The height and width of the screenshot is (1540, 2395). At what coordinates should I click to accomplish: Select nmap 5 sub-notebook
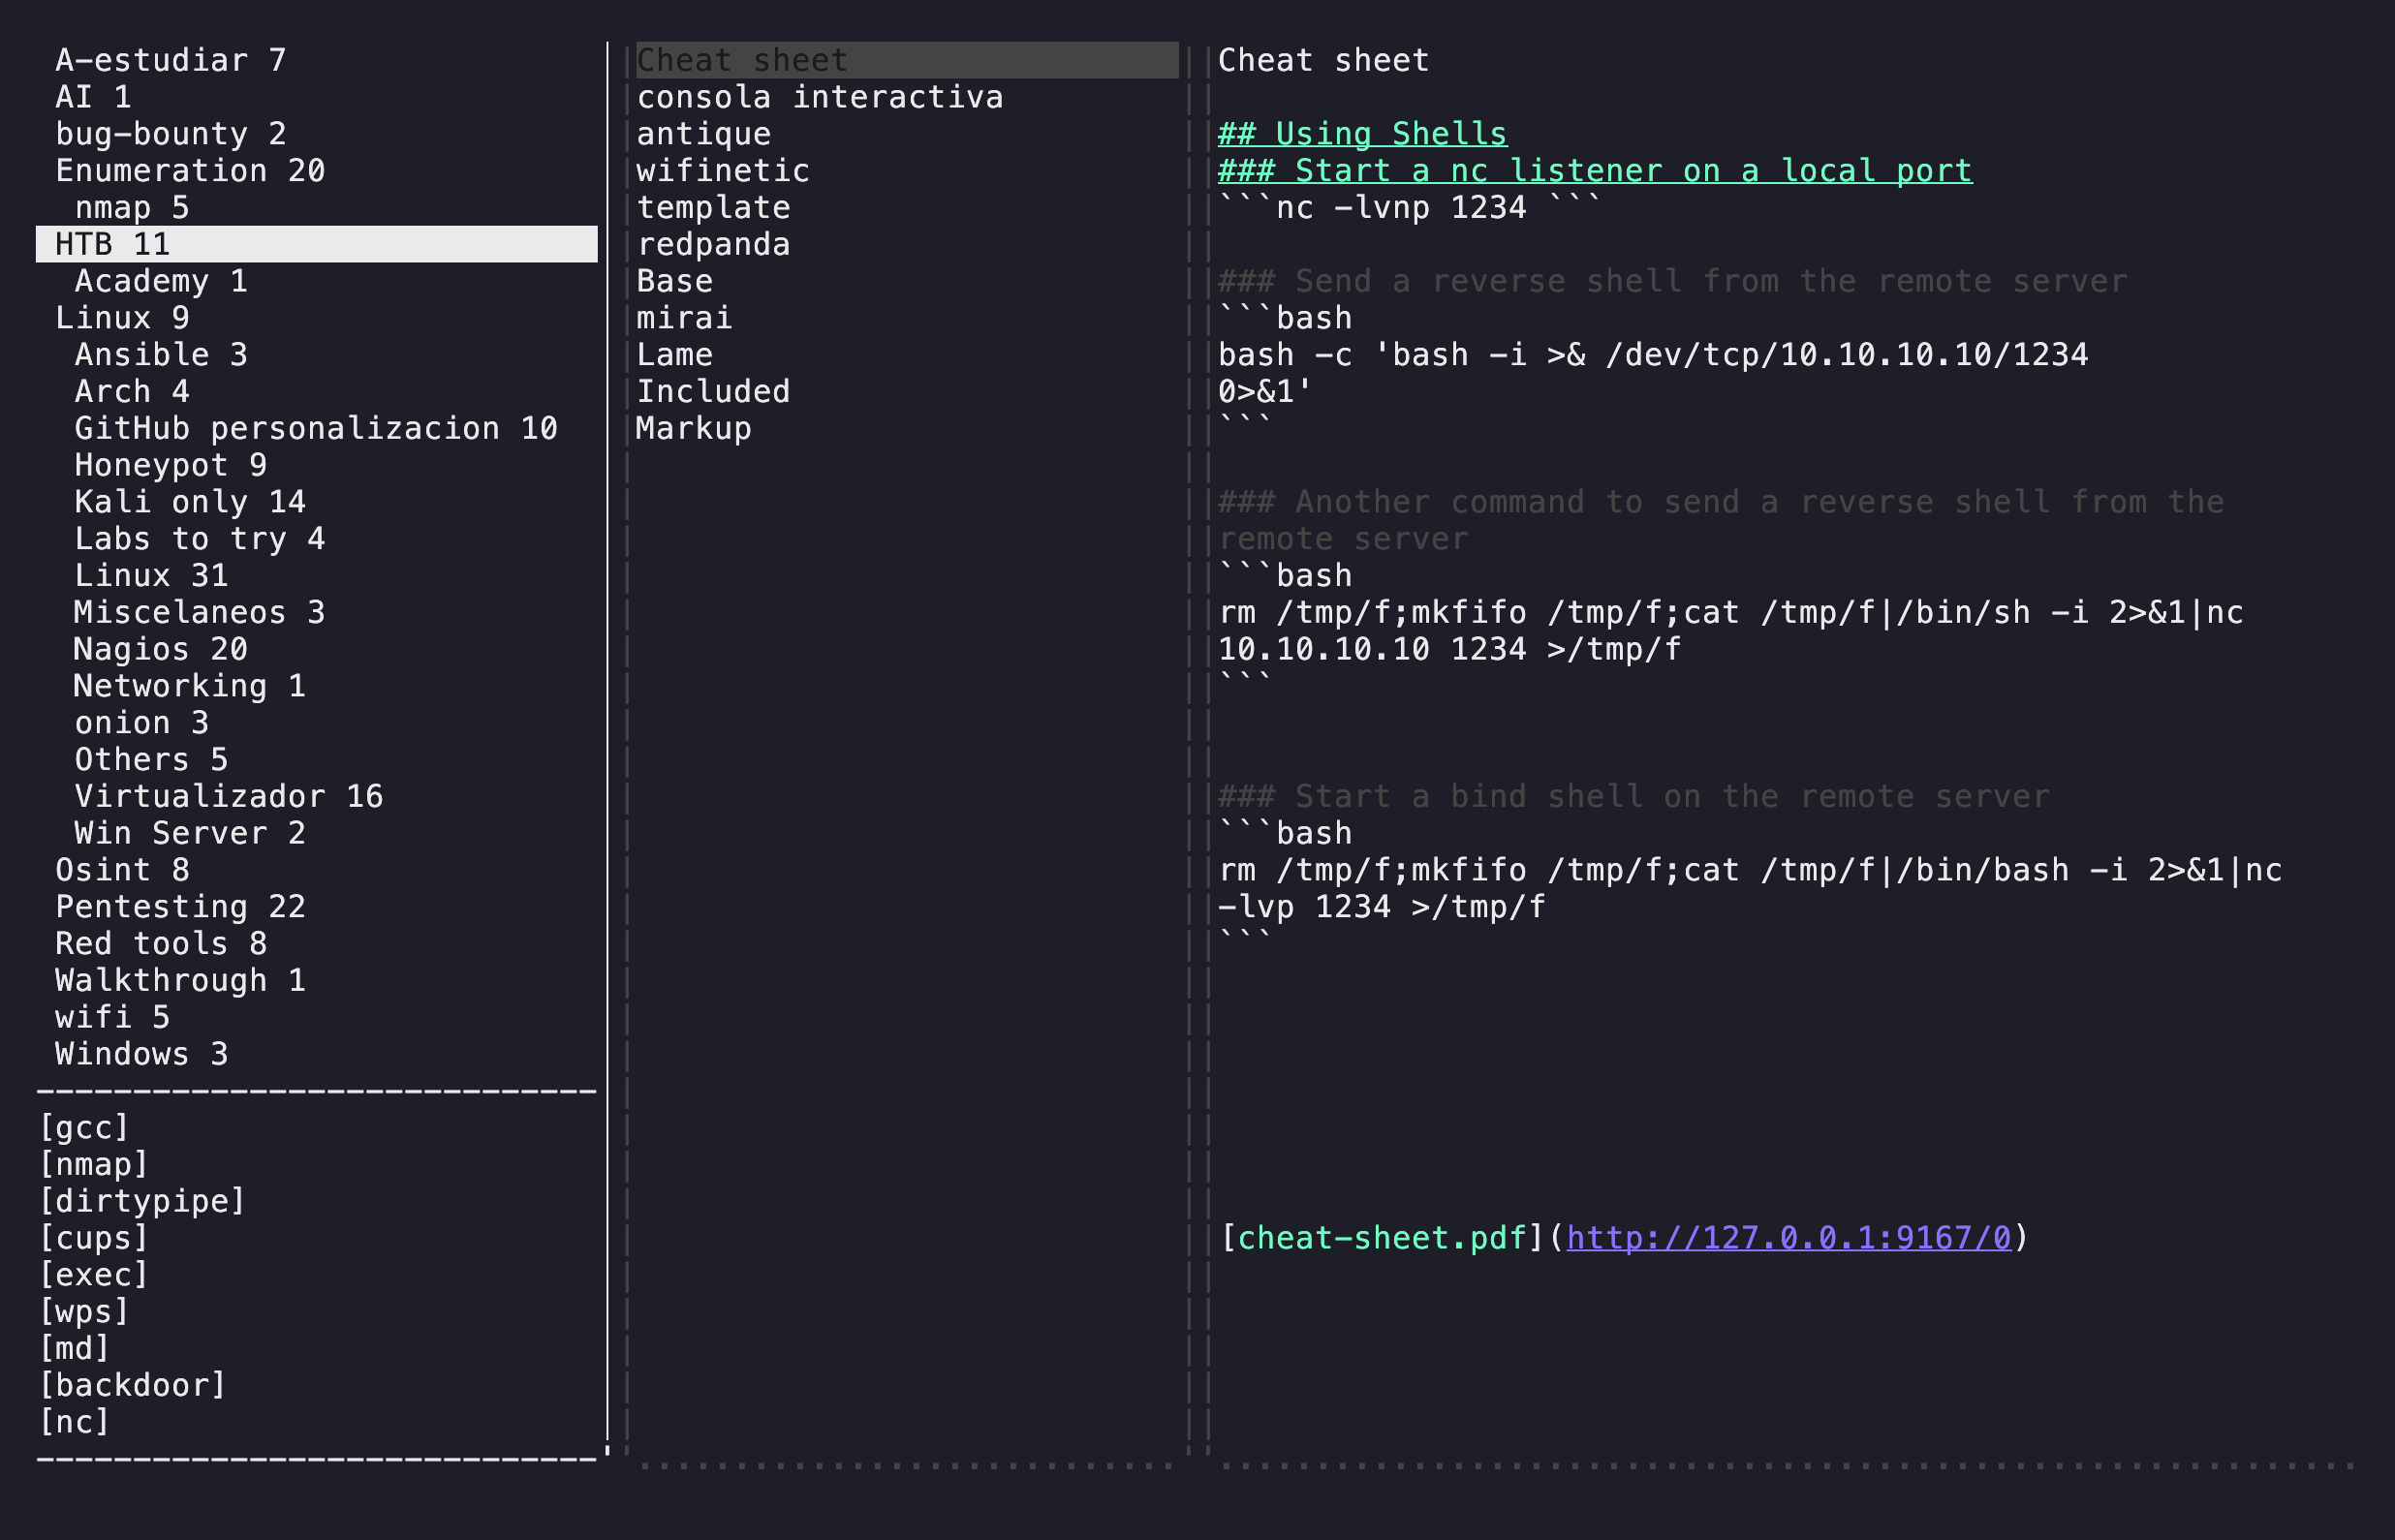pos(132,208)
